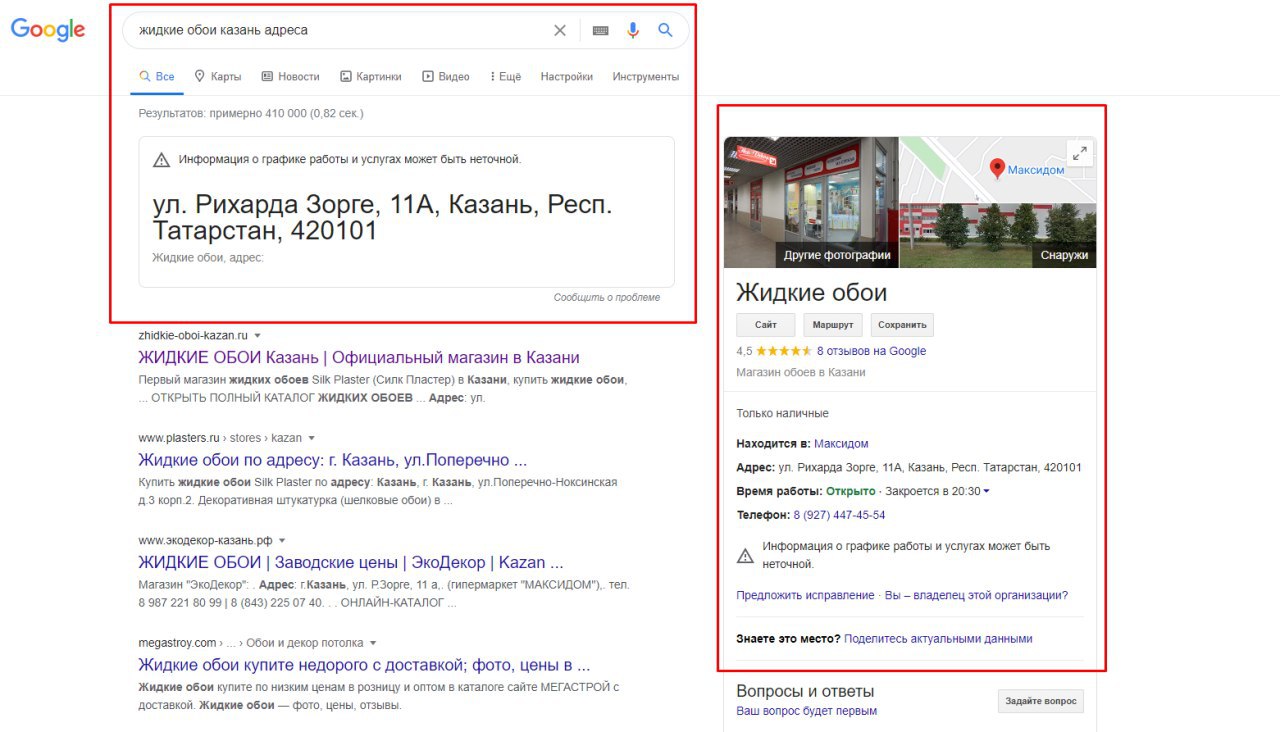
Task: Click Вы – владелец этой организации link
Action: pos(976,595)
